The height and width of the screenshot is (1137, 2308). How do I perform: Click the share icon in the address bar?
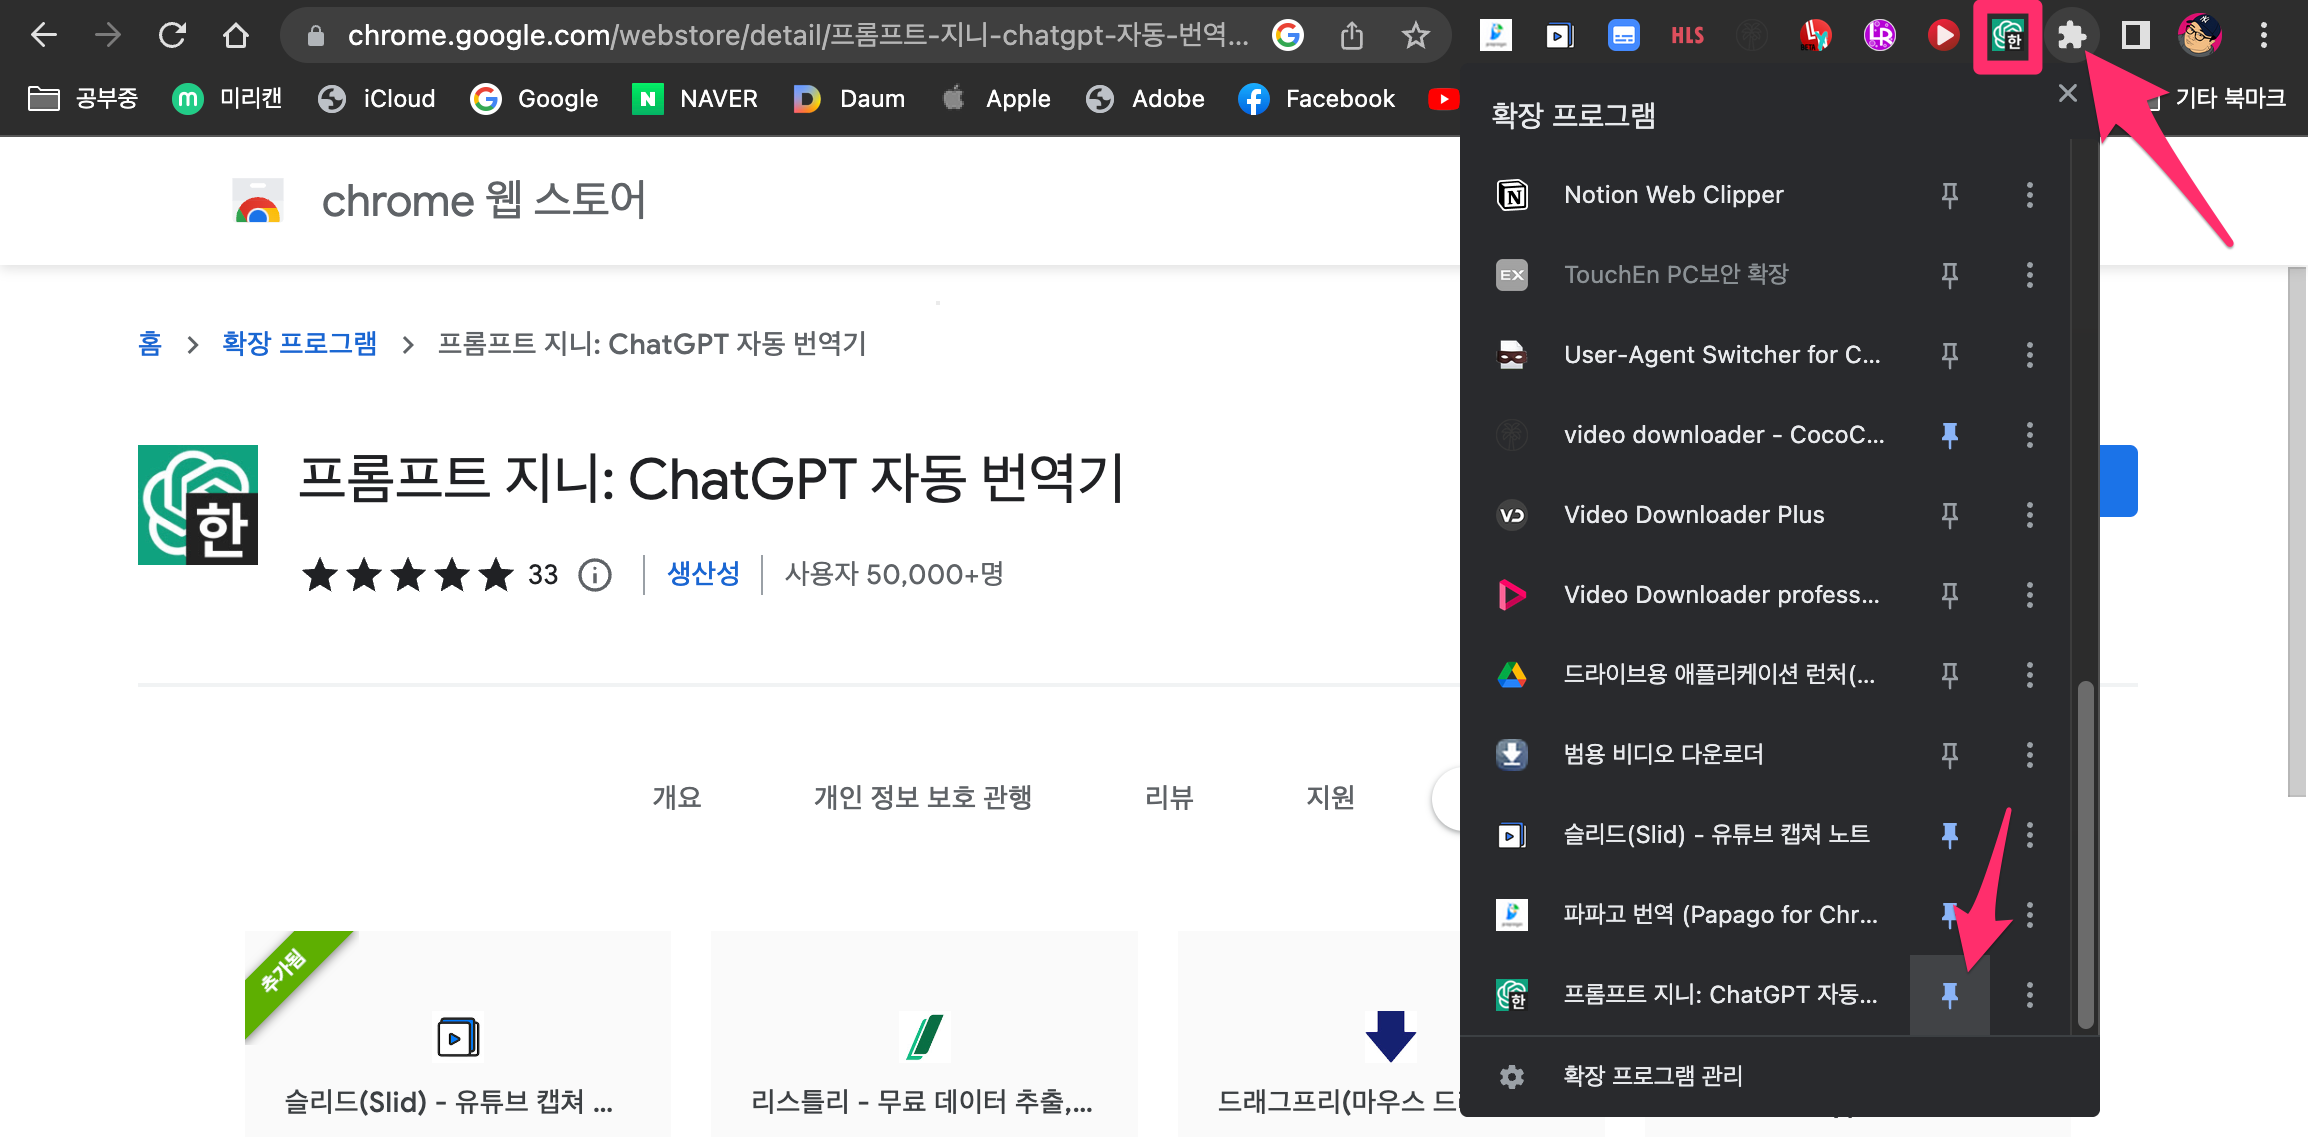pyautogui.click(x=1351, y=36)
